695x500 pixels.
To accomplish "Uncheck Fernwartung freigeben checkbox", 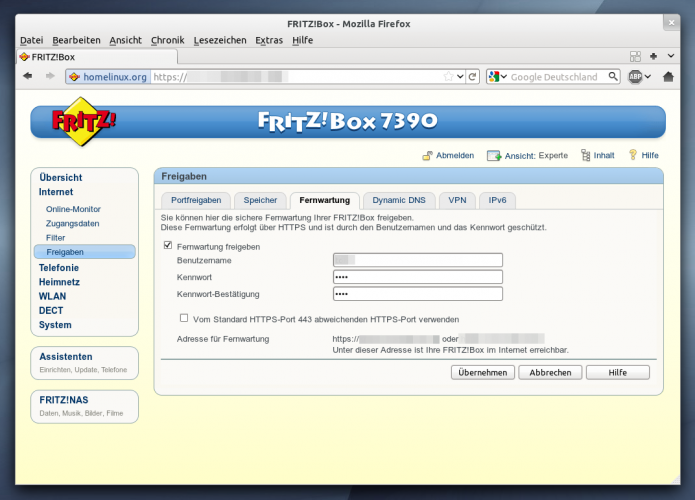I will (x=168, y=245).
